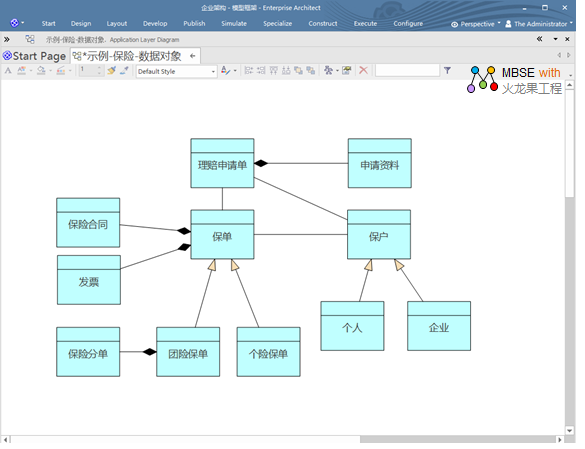Open the Default Style combo box
Viewport: 585px width, 449px height.
tap(176, 72)
